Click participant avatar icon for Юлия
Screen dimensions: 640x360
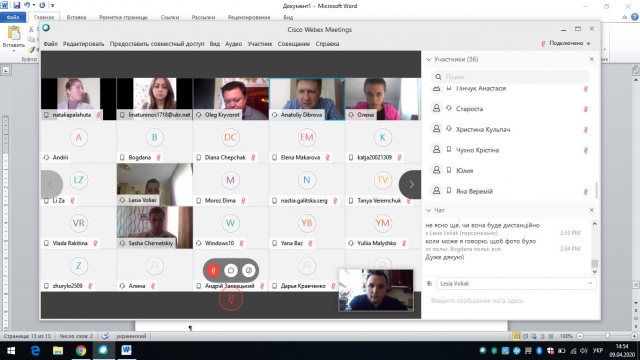tap(436, 170)
